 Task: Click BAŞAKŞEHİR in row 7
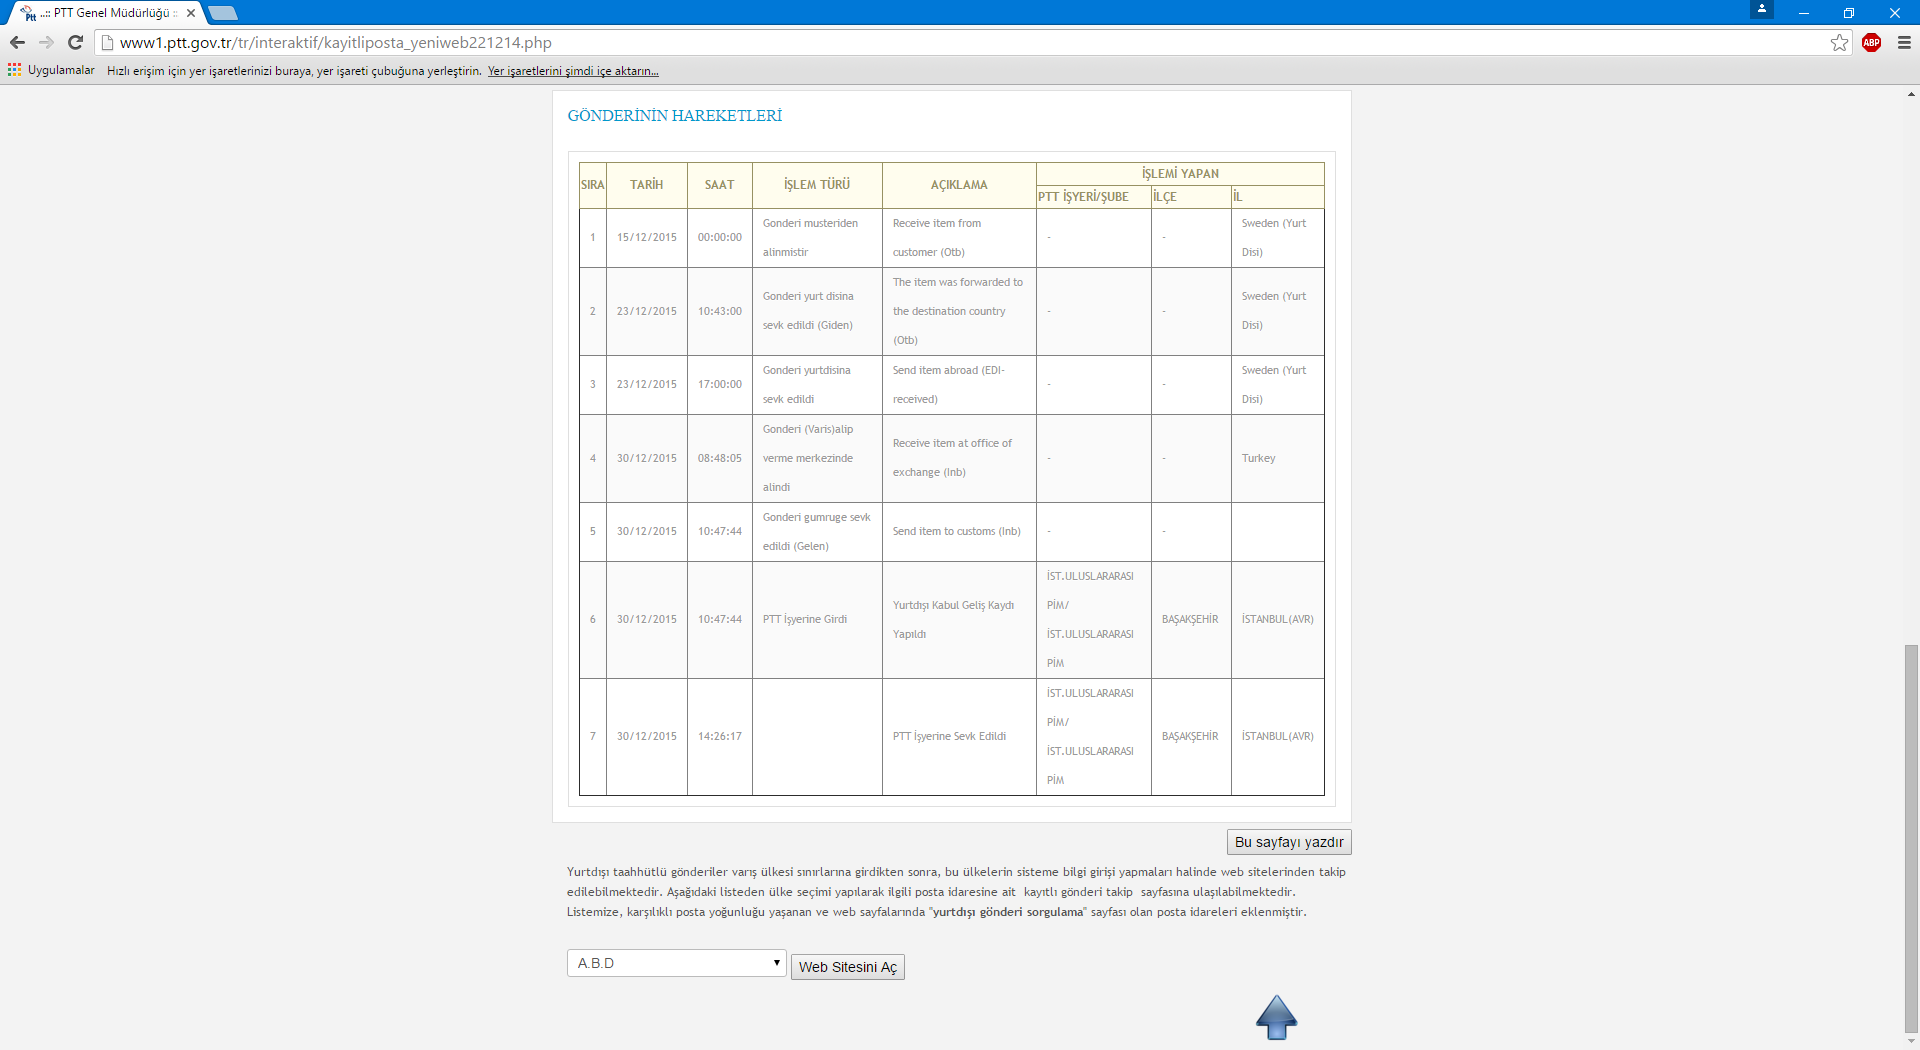click(x=1191, y=737)
